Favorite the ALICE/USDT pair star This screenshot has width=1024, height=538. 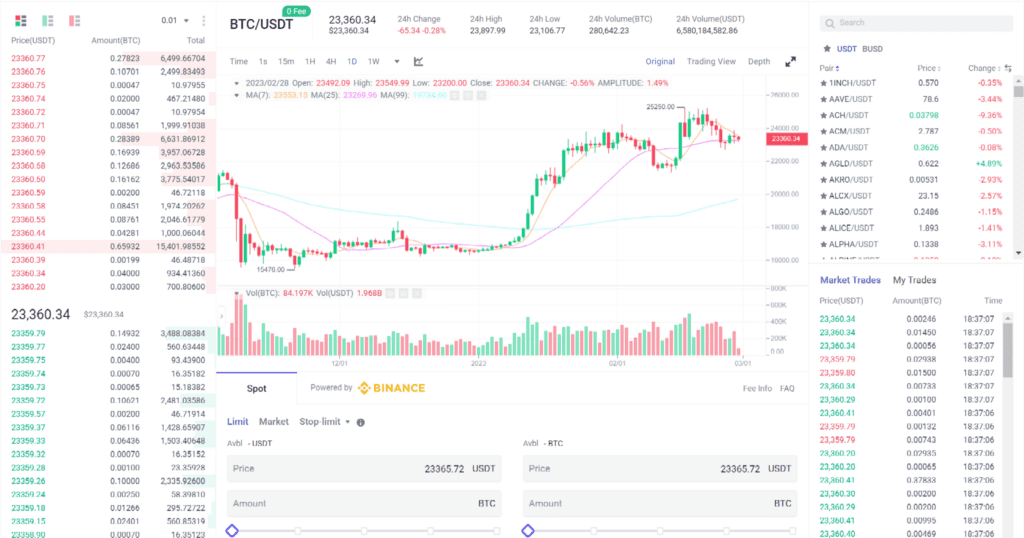coord(824,228)
